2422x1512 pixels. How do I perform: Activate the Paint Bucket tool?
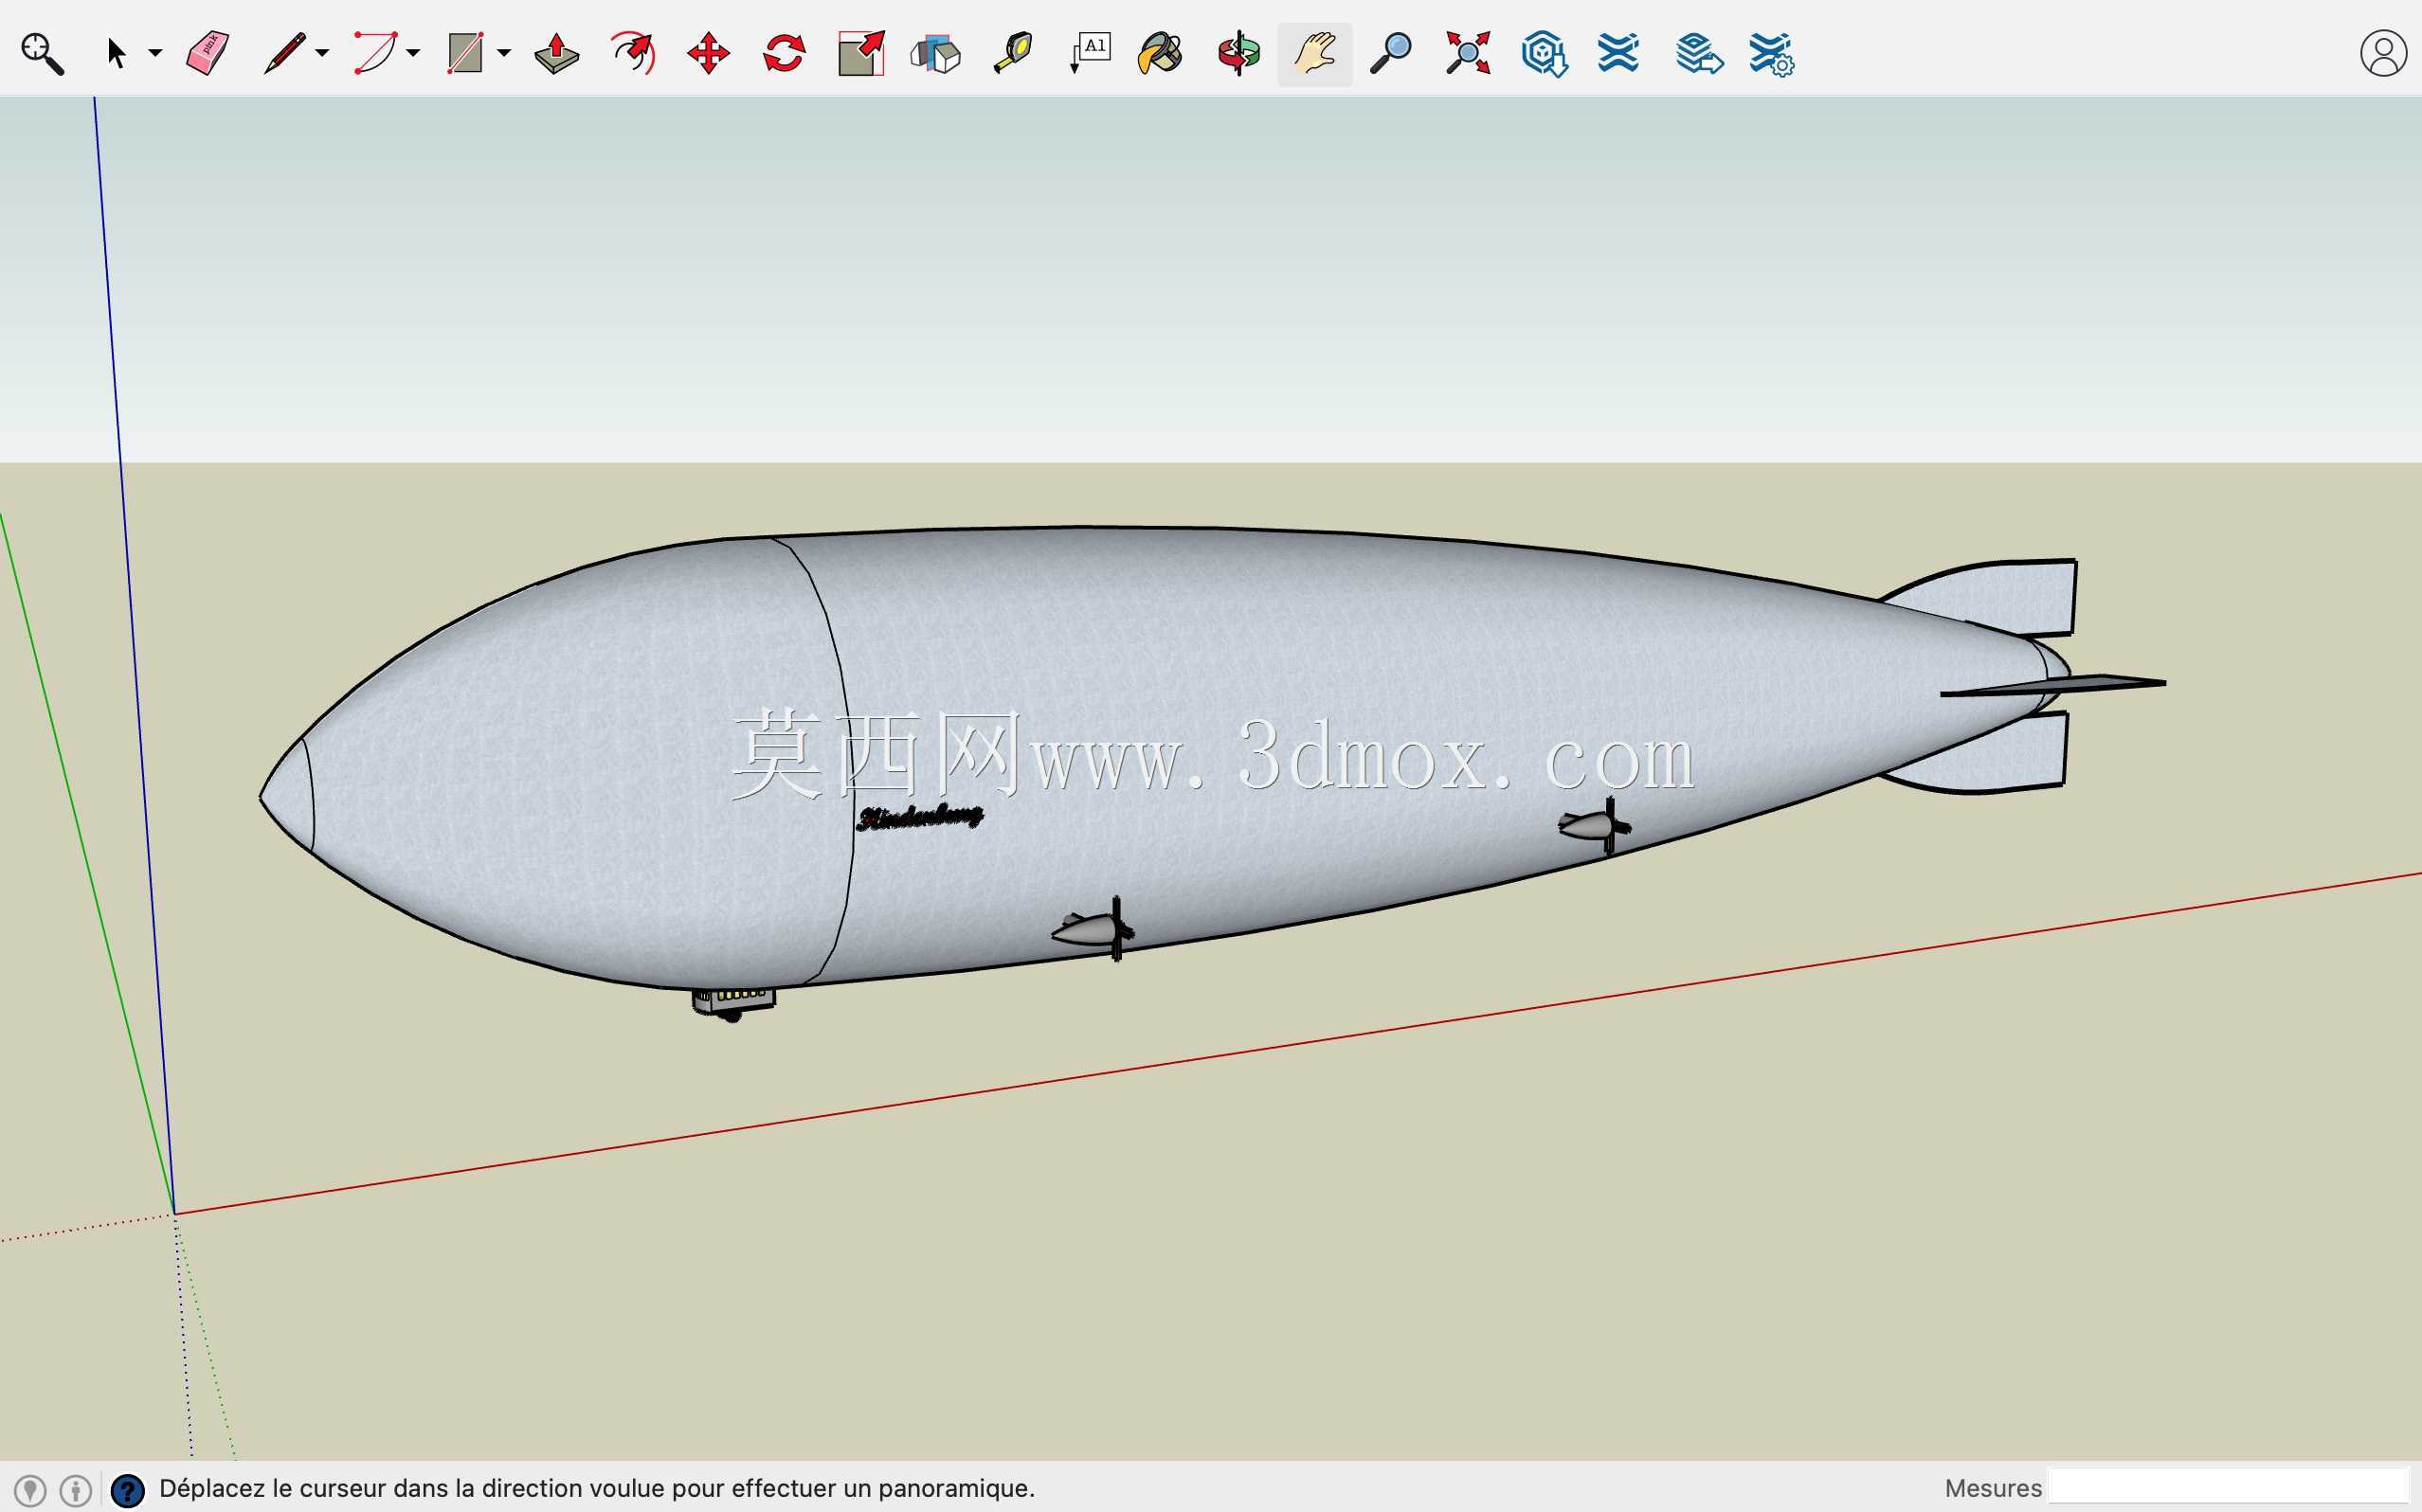1161,54
